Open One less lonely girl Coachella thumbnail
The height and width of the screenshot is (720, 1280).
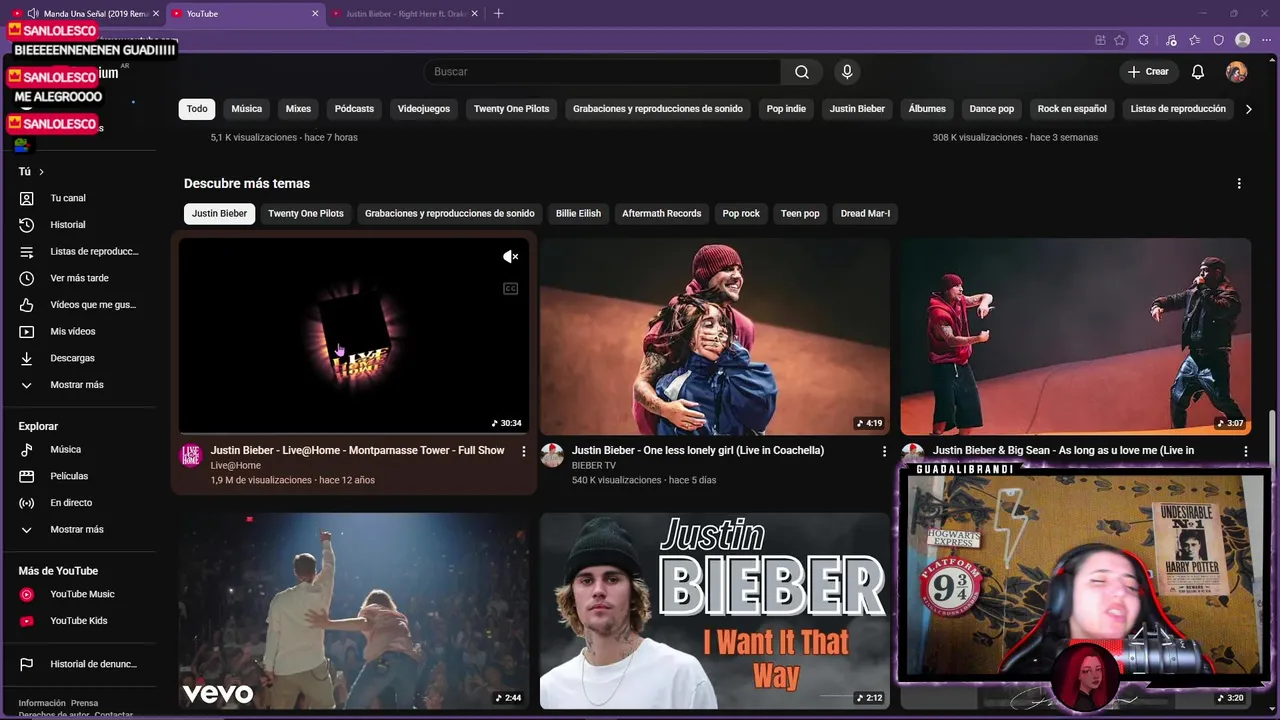click(715, 336)
